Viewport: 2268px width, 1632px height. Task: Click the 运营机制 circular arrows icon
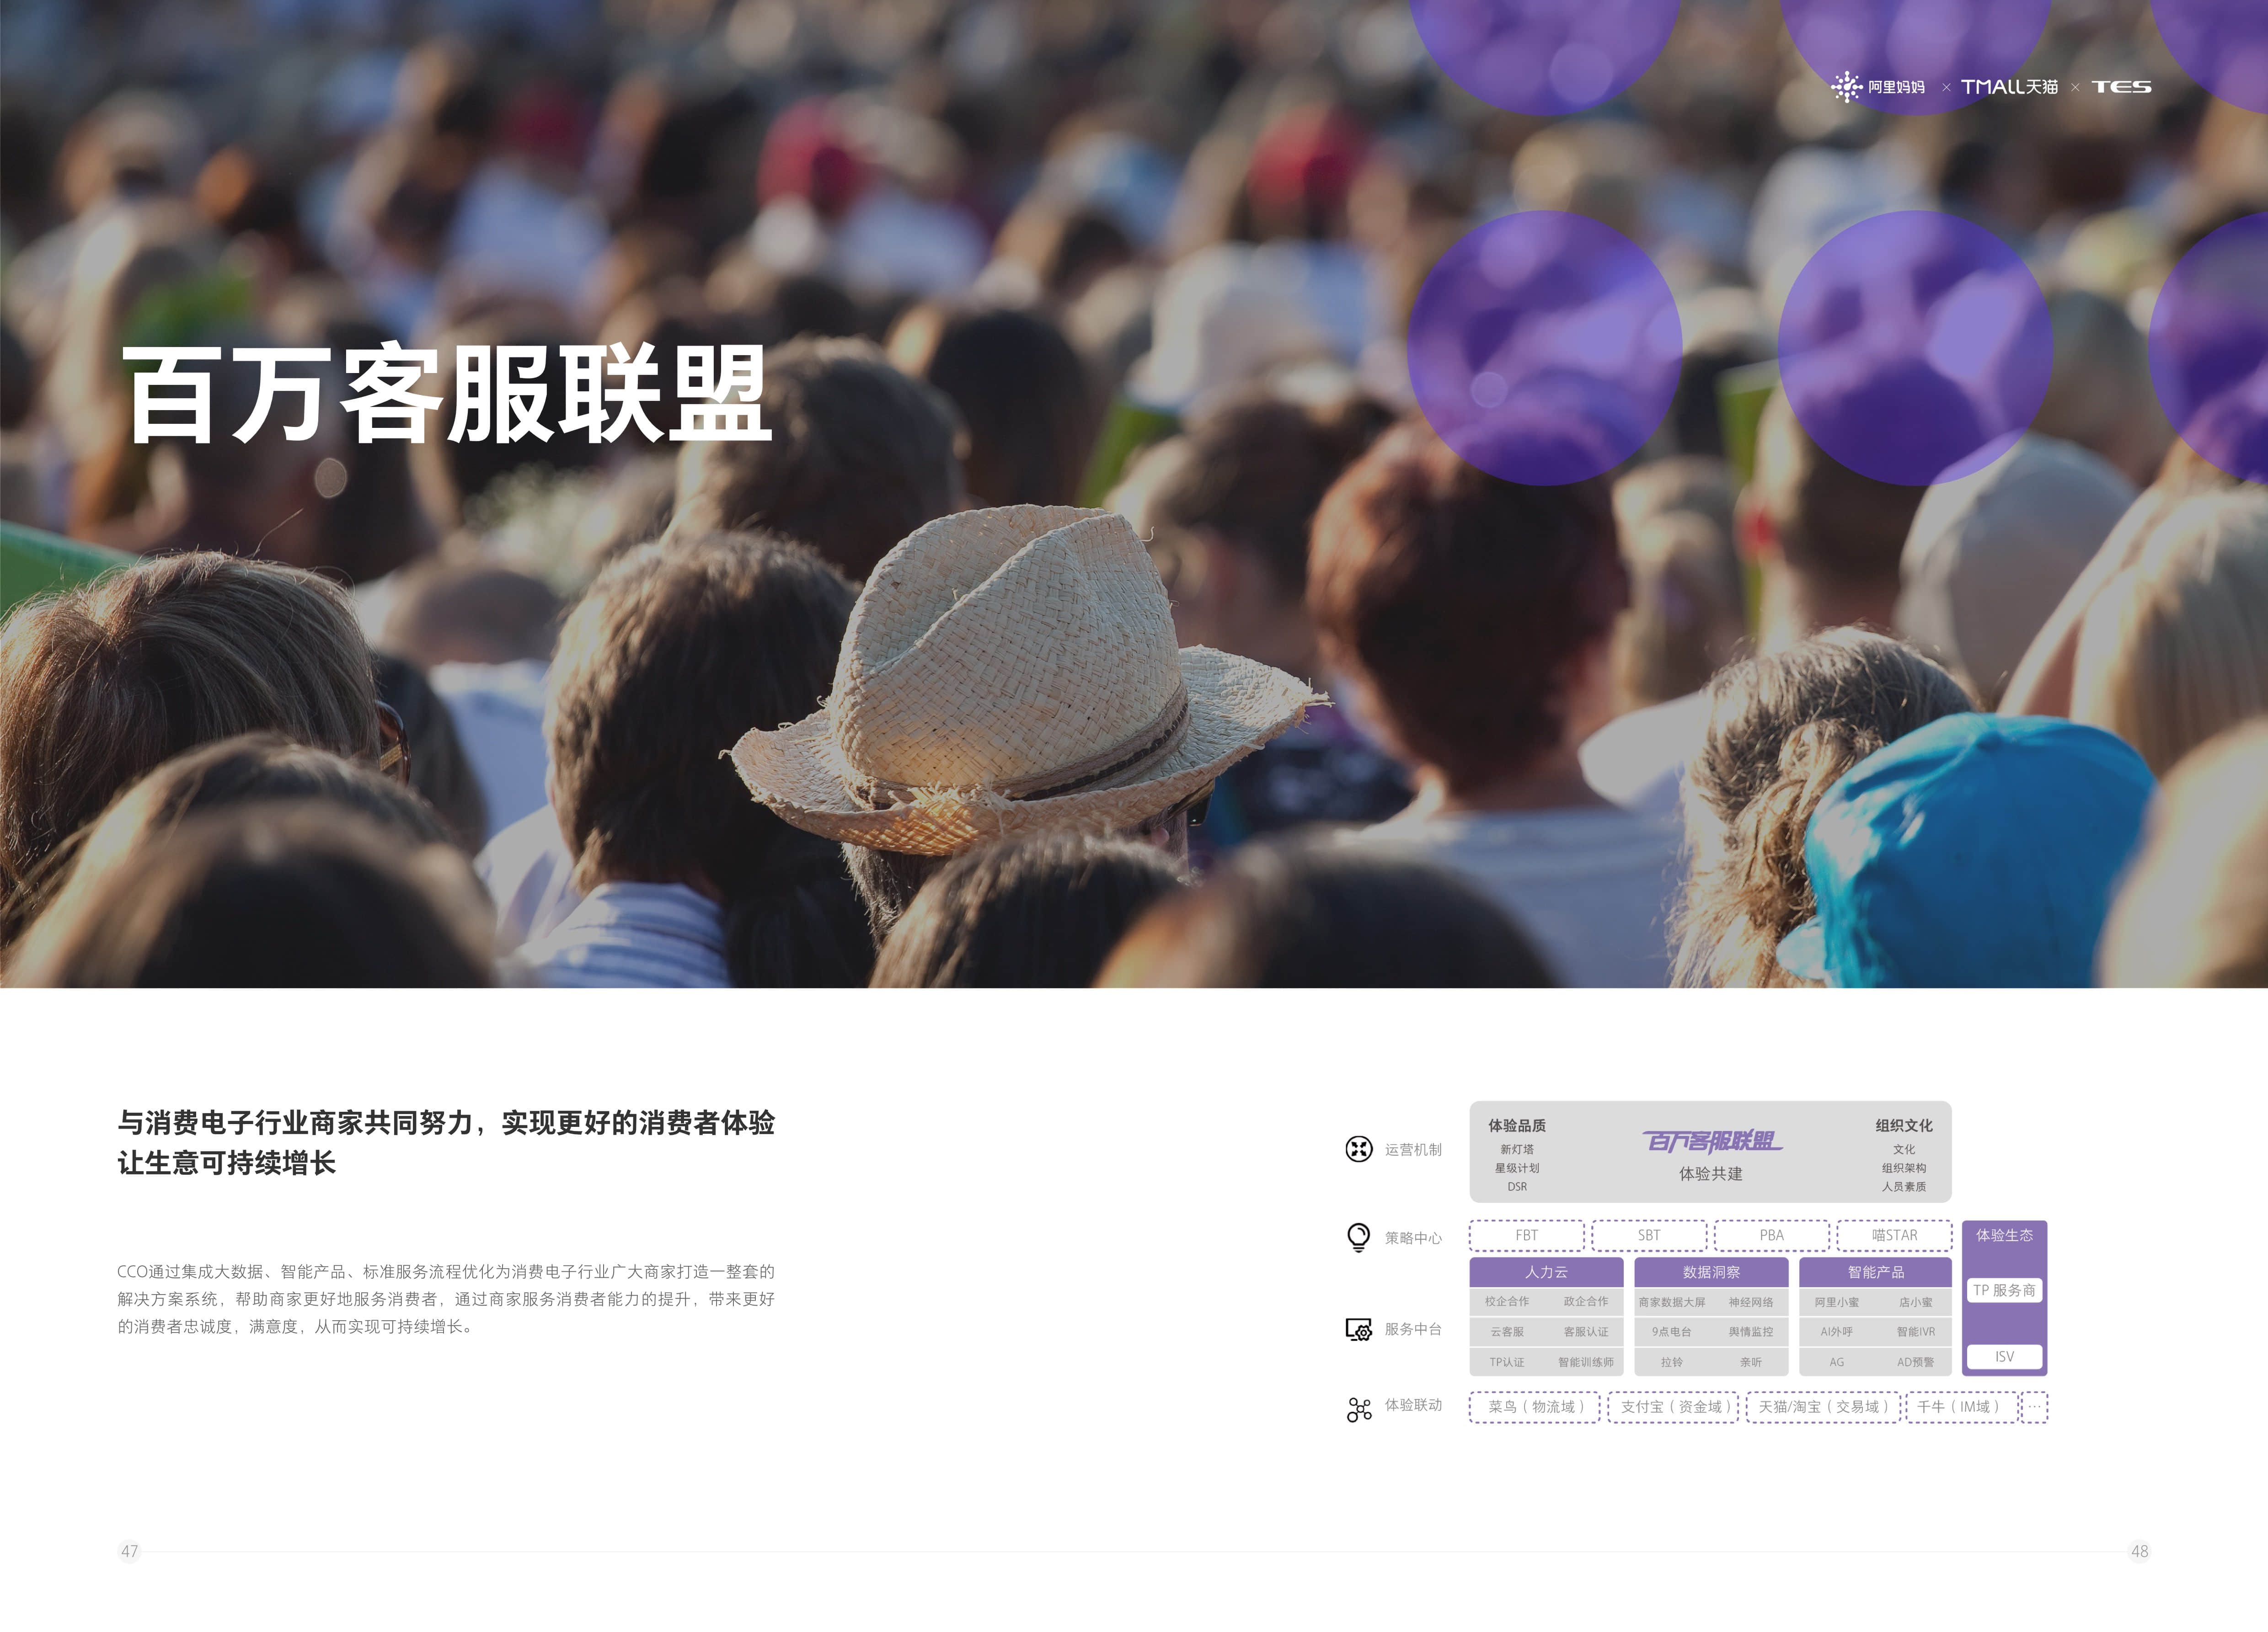(1358, 1149)
